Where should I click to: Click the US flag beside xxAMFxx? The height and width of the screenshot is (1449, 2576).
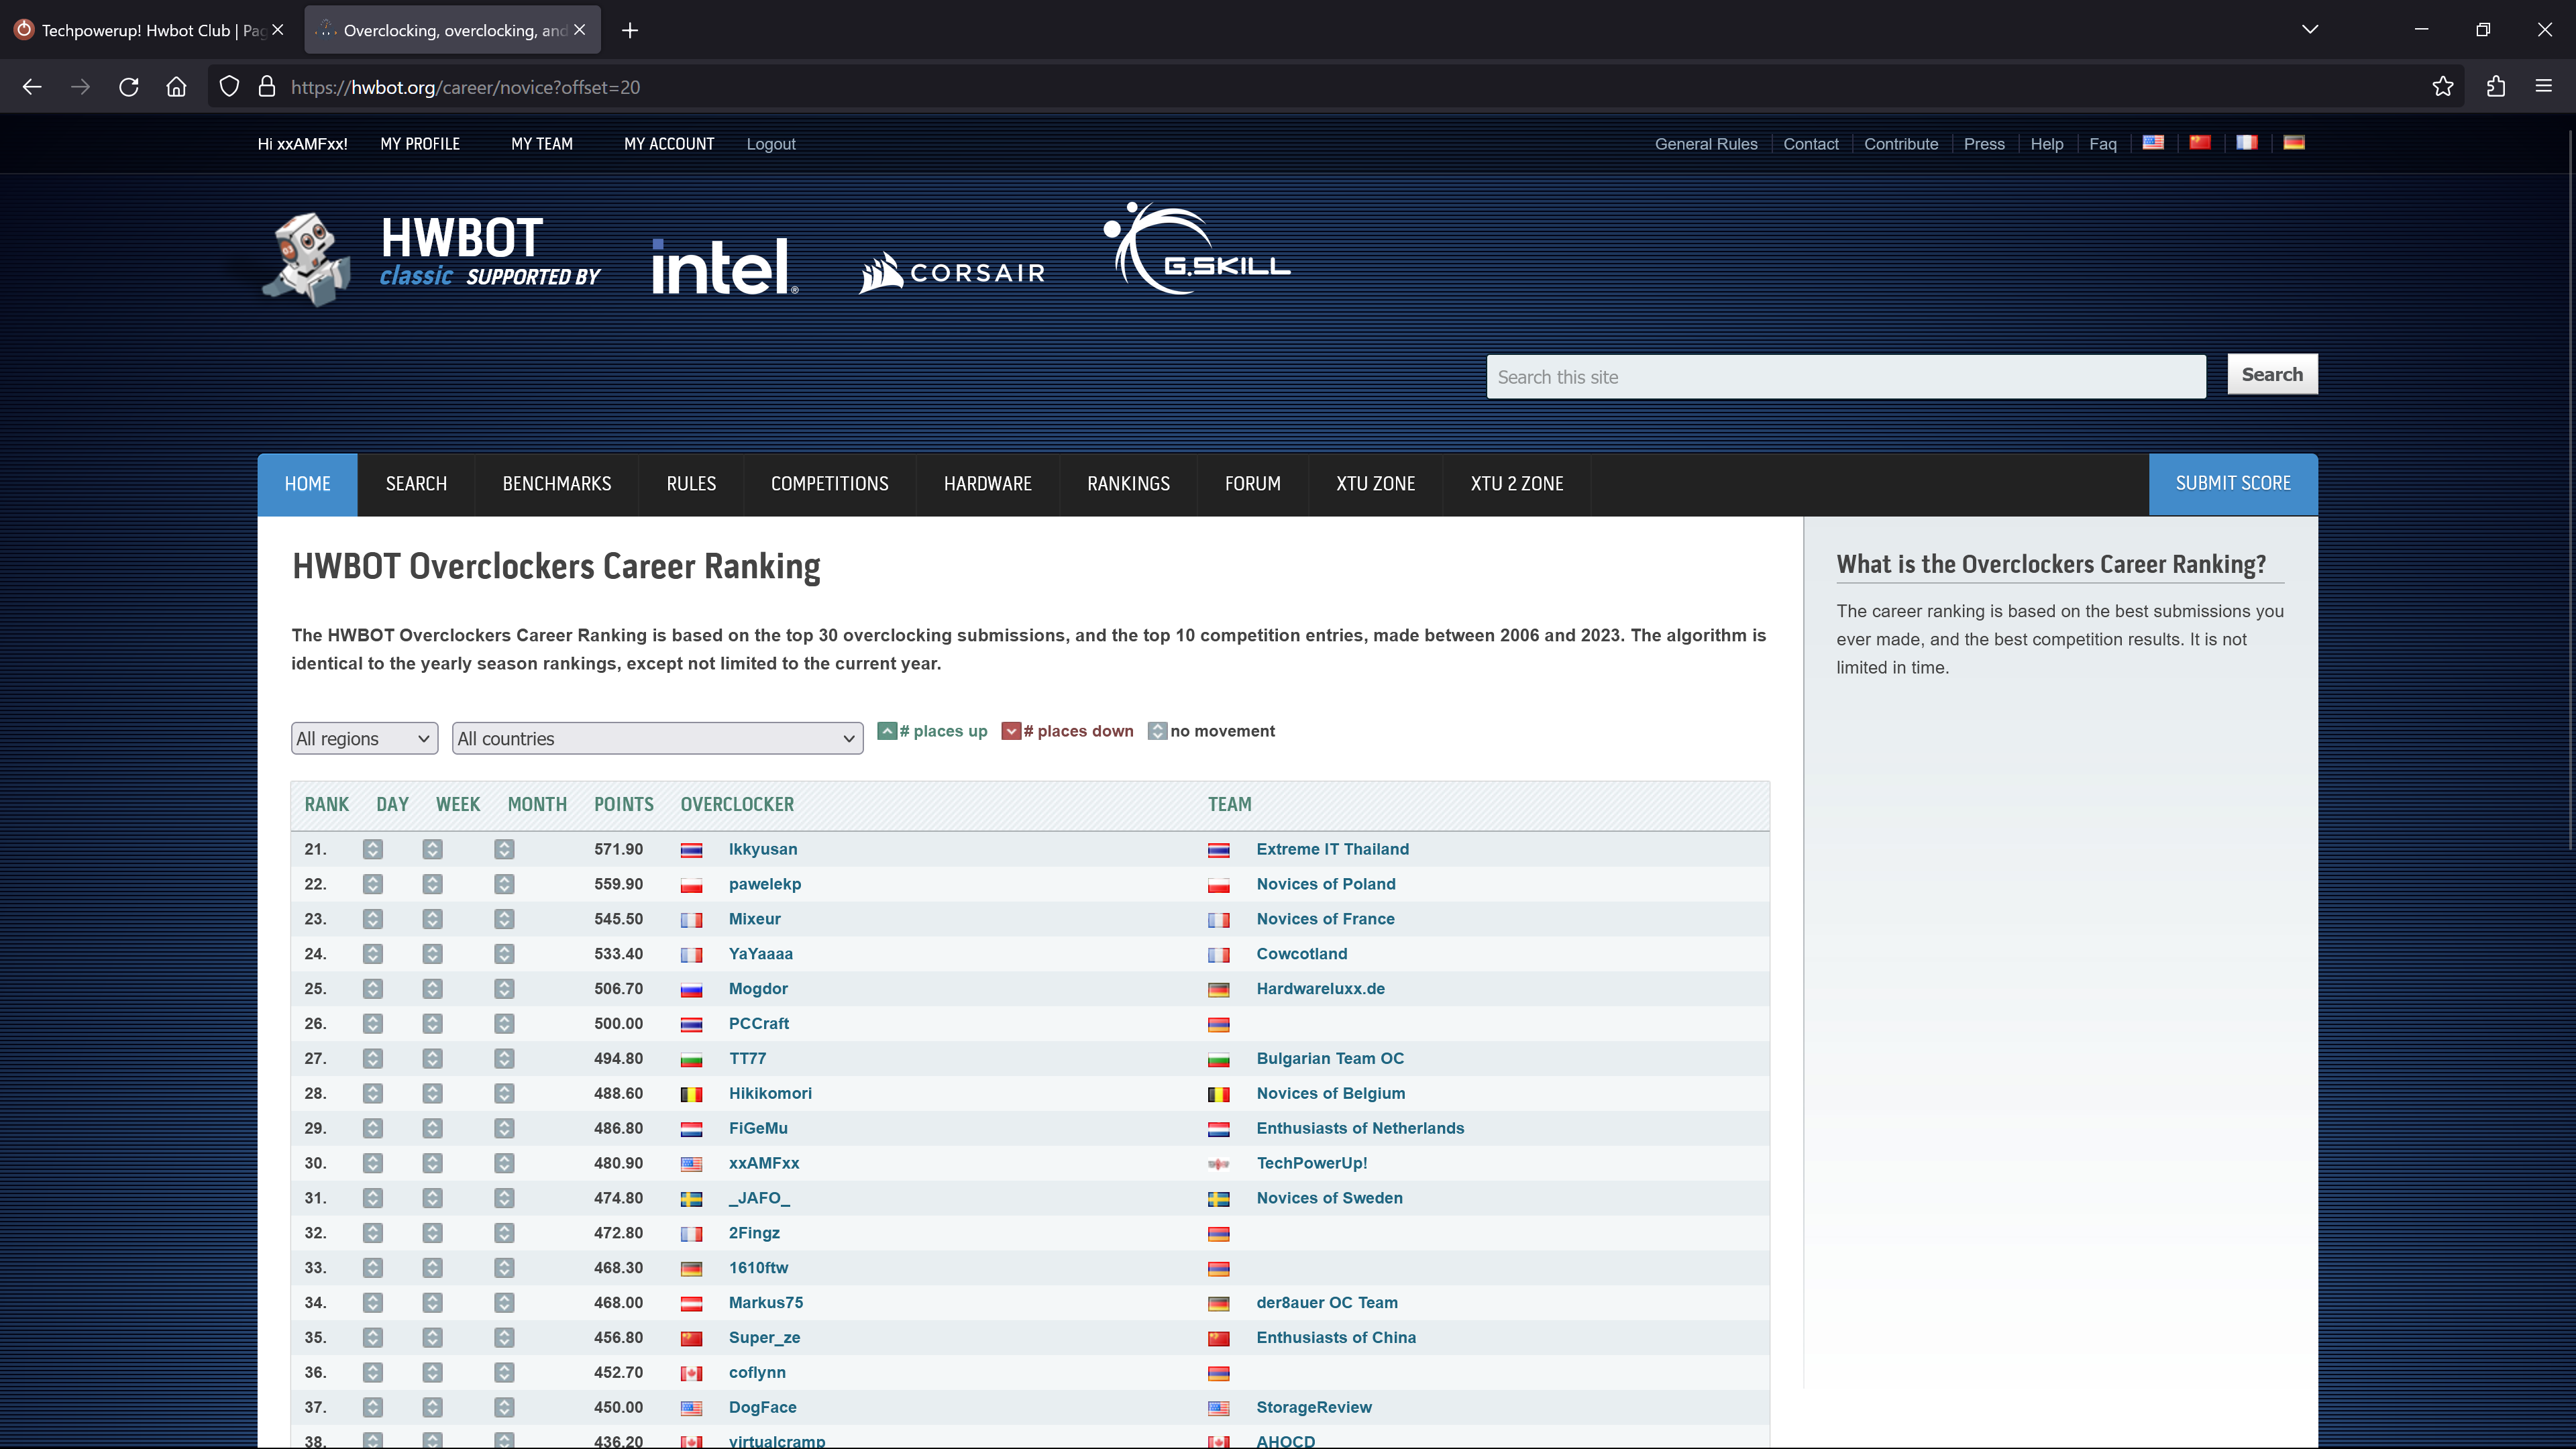691,1164
